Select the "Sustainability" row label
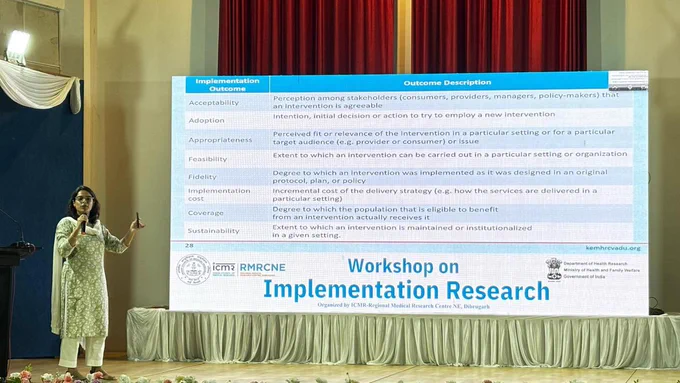The image size is (680, 383). 213,231
